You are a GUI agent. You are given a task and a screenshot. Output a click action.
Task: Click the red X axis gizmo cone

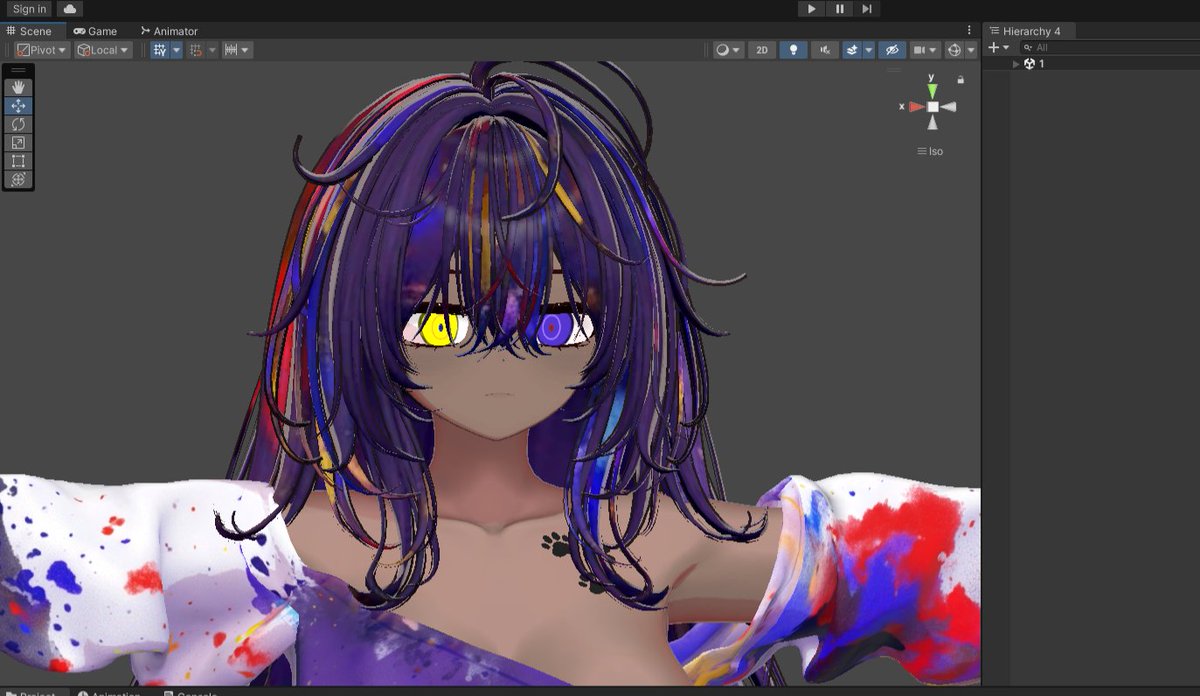click(916, 107)
